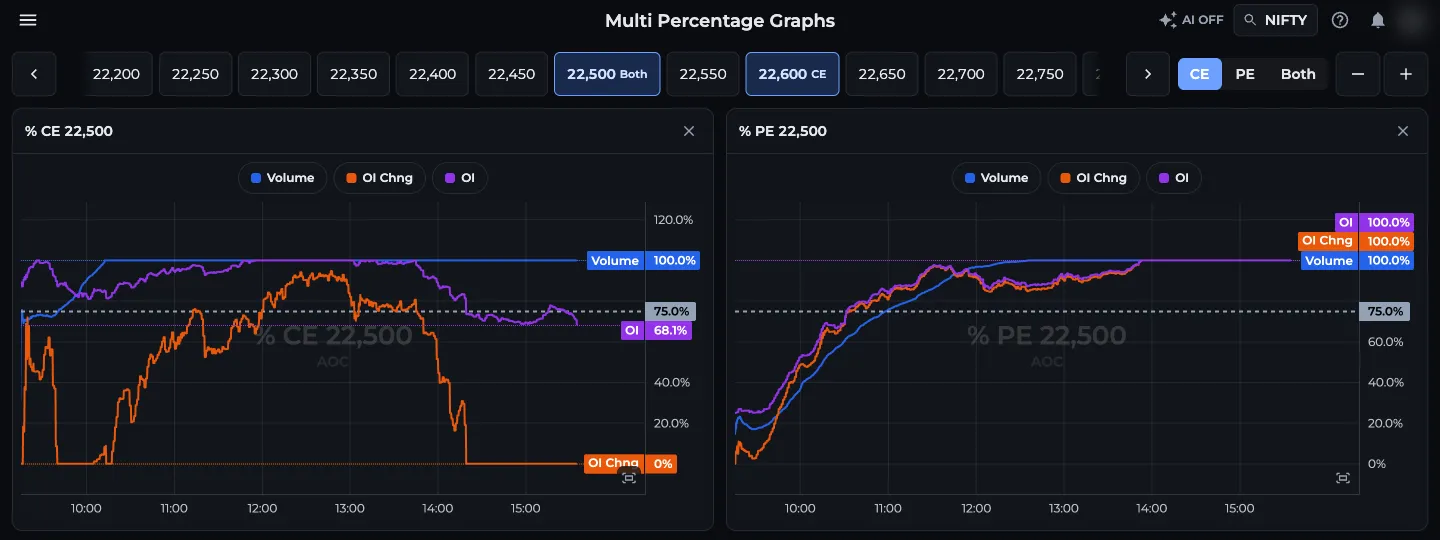Click the minus button to reduce graphs
1440x540 pixels.
pos(1358,74)
